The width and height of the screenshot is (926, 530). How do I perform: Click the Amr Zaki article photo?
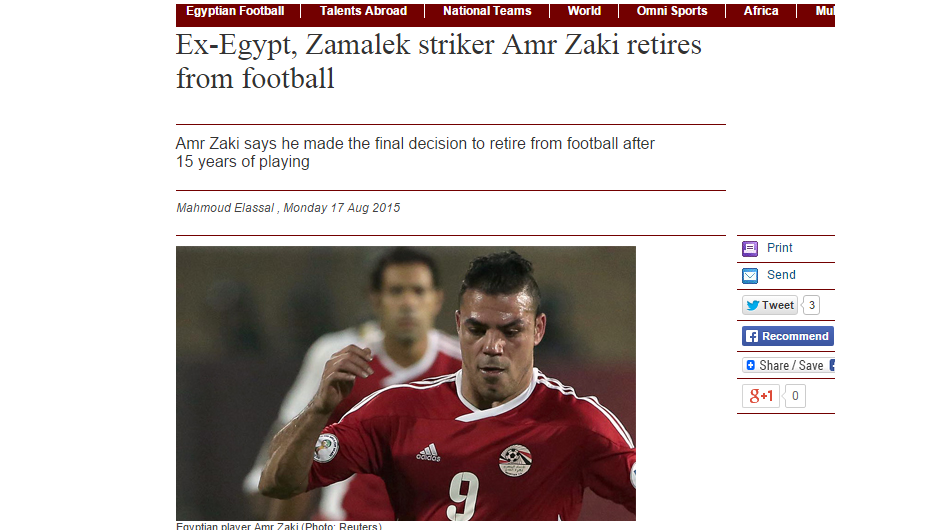pyautogui.click(x=406, y=383)
